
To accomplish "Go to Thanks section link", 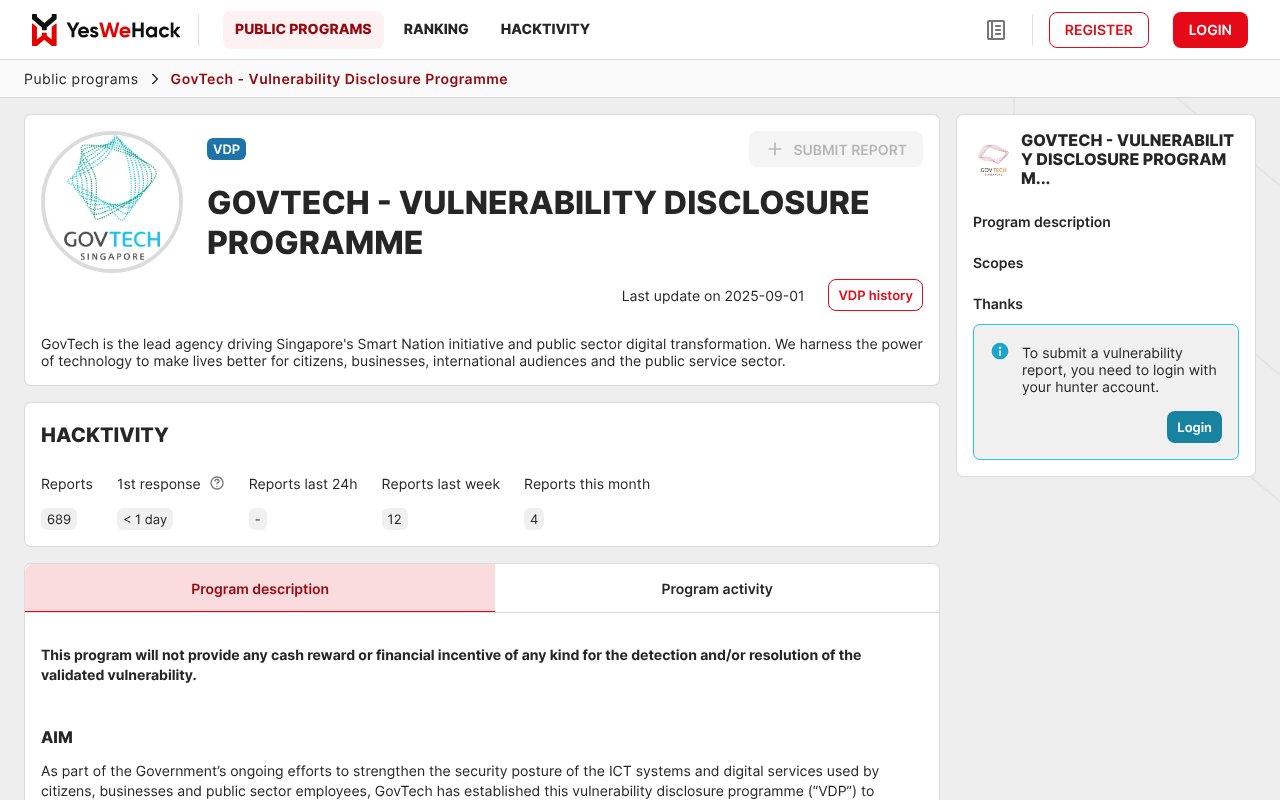I will pos(998,304).
